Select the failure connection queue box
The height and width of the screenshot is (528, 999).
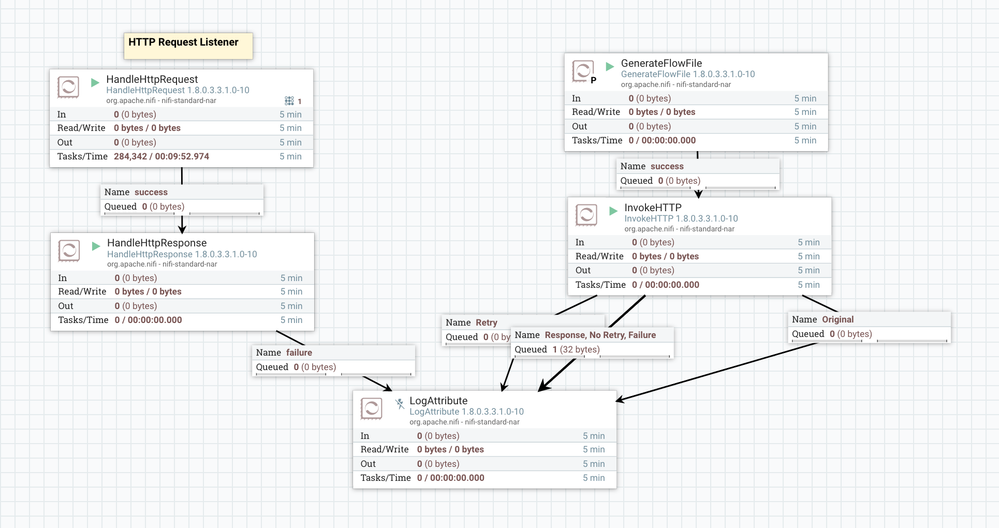[x=334, y=360]
